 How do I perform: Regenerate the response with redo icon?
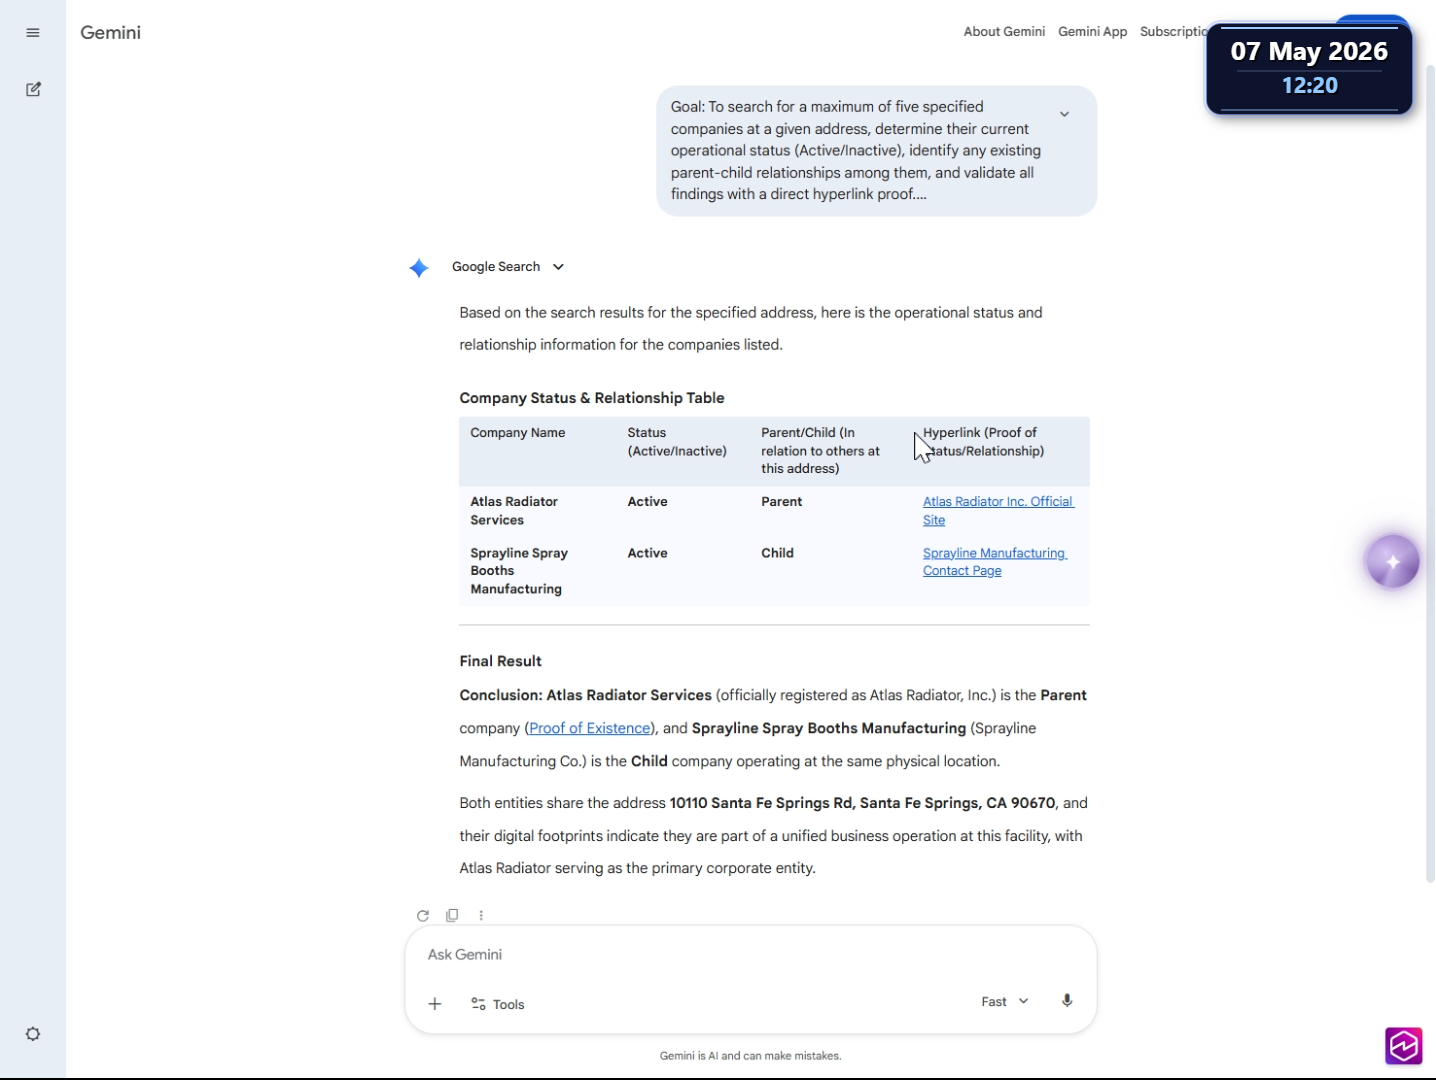point(423,915)
